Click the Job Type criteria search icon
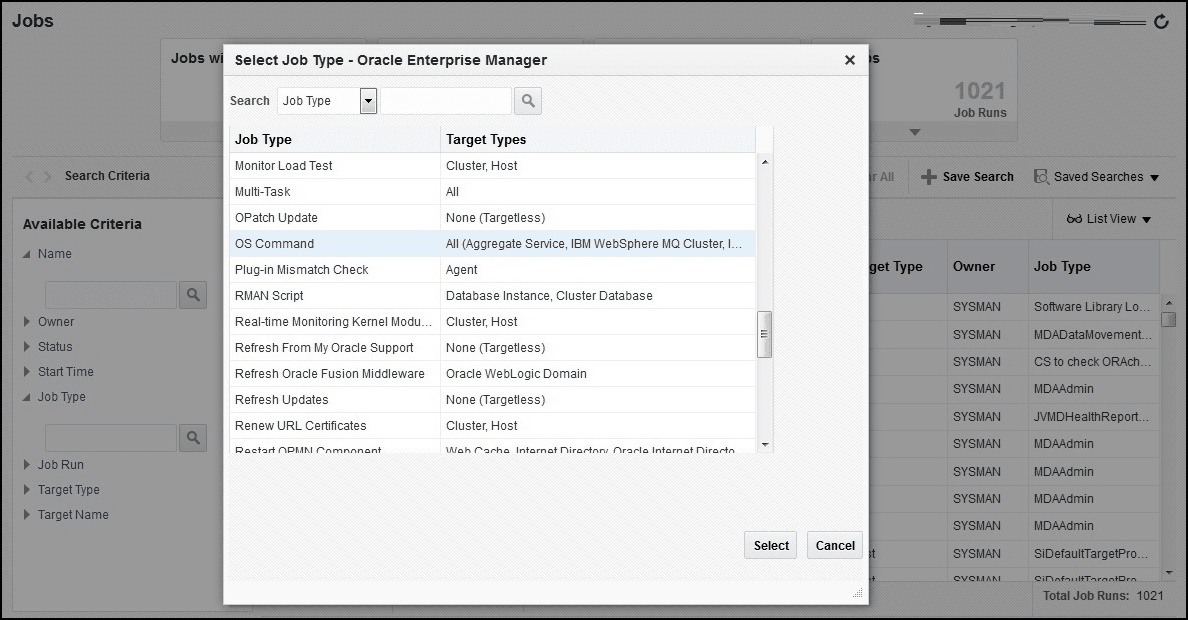Image resolution: width=1188 pixels, height=620 pixels. click(x=193, y=438)
